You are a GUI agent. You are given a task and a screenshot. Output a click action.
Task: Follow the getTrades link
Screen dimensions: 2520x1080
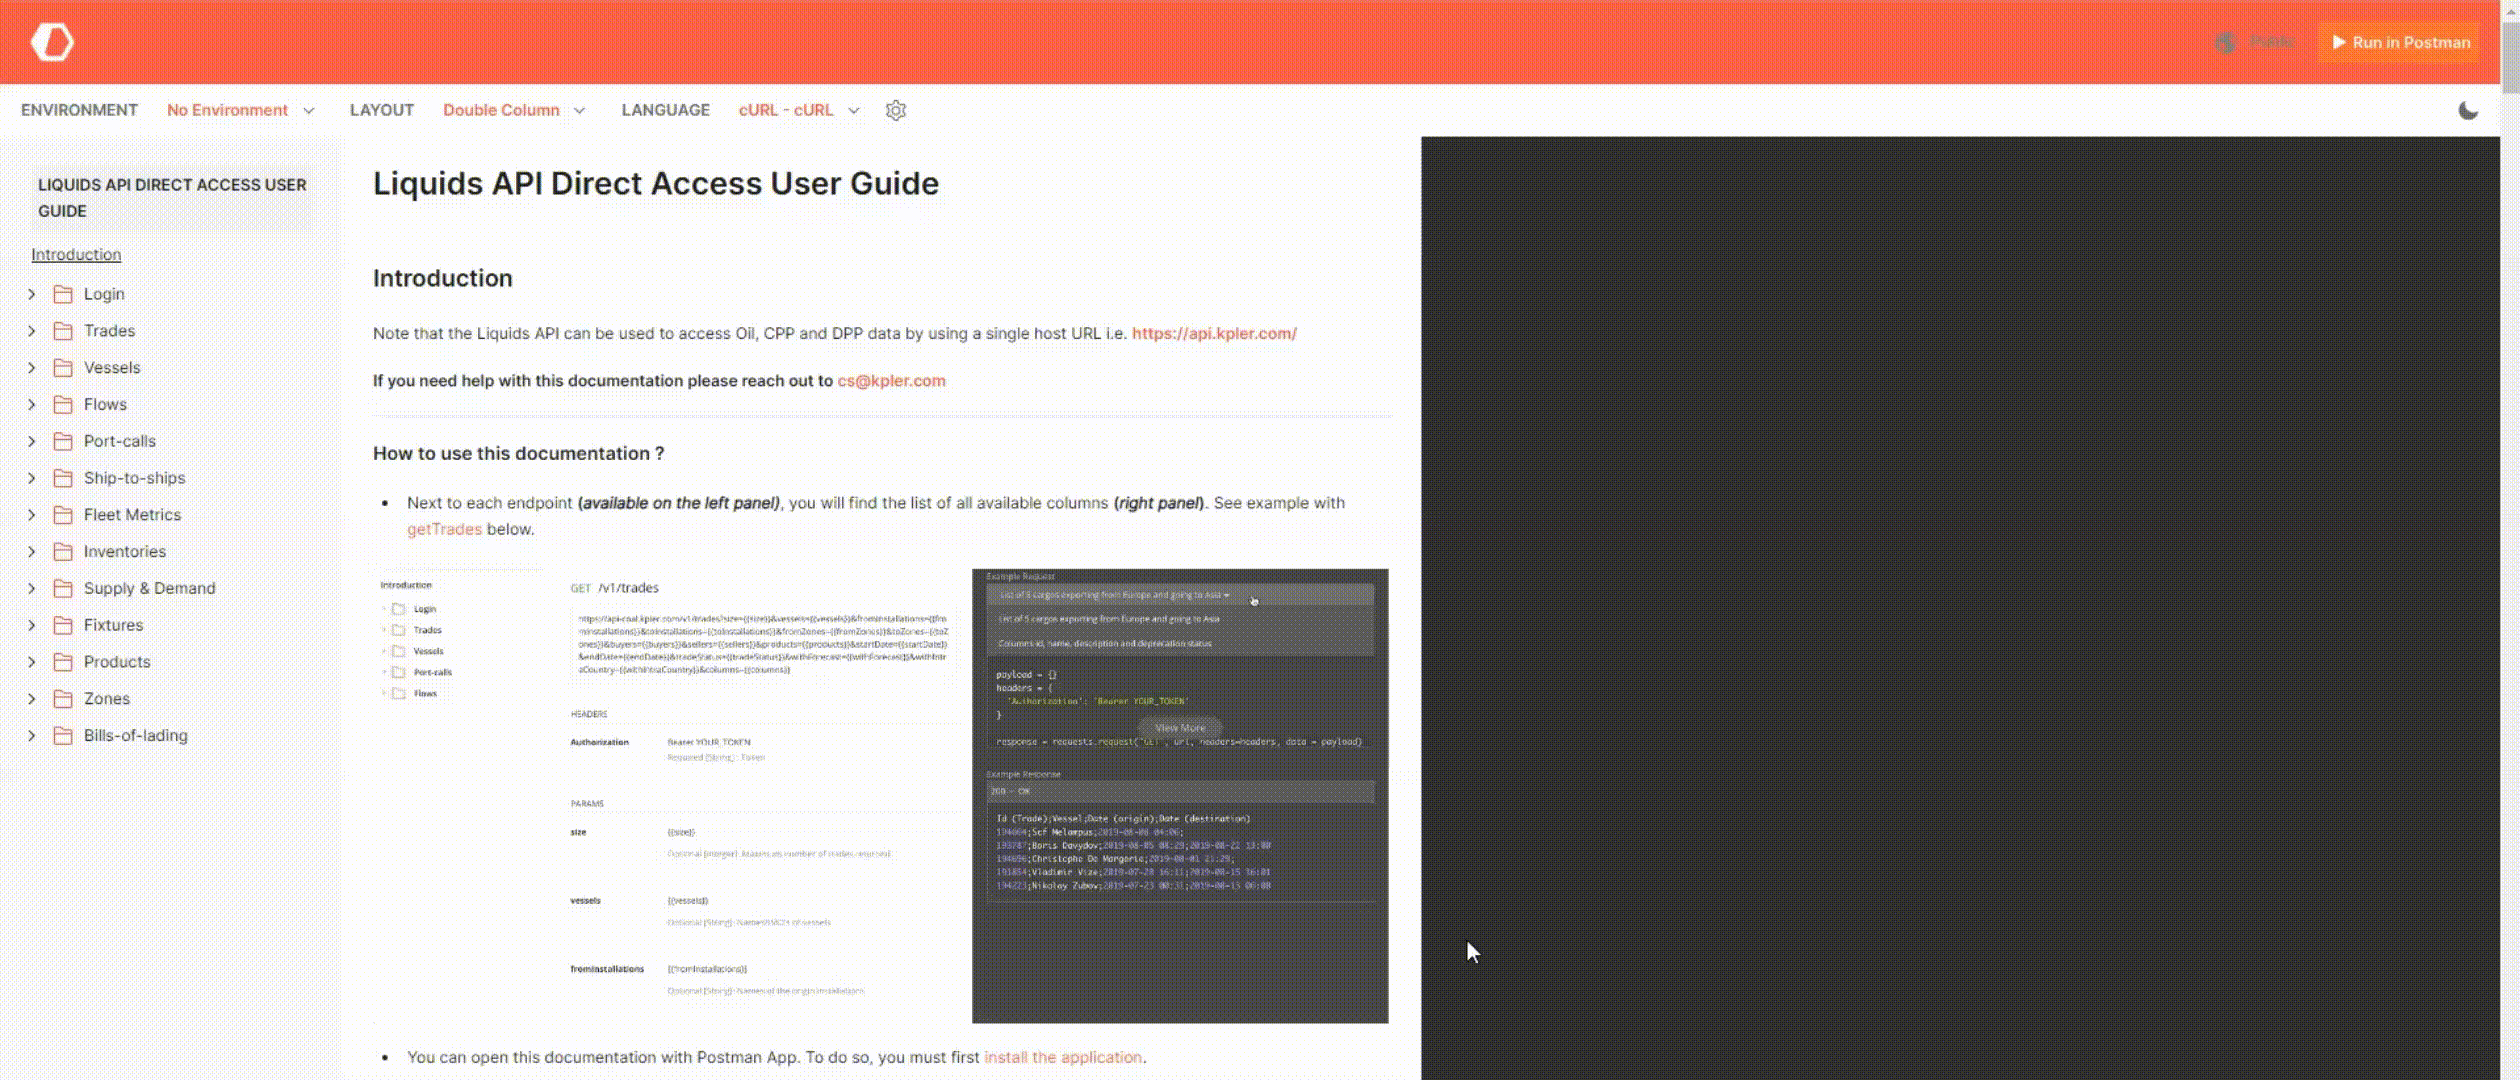444,529
